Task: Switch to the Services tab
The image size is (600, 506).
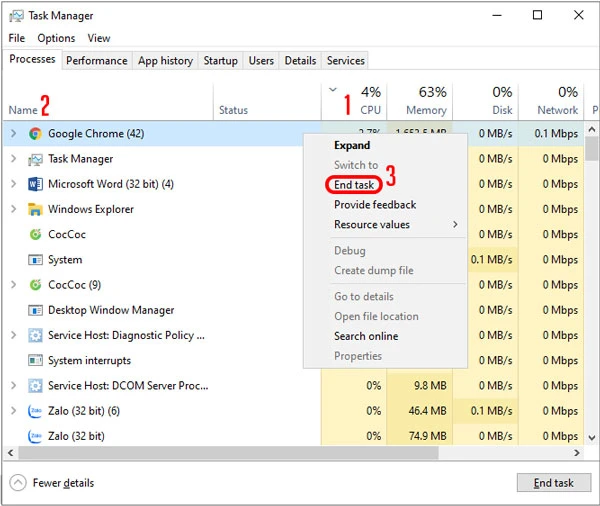Action: 346,61
